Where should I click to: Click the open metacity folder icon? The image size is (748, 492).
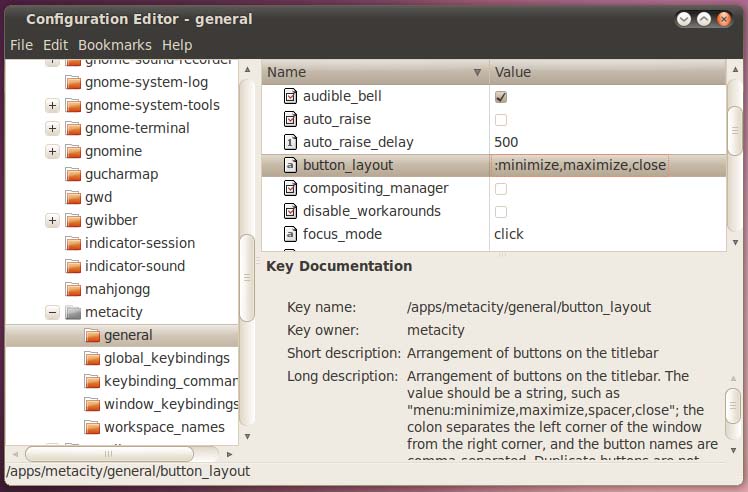pyautogui.click(x=73, y=313)
